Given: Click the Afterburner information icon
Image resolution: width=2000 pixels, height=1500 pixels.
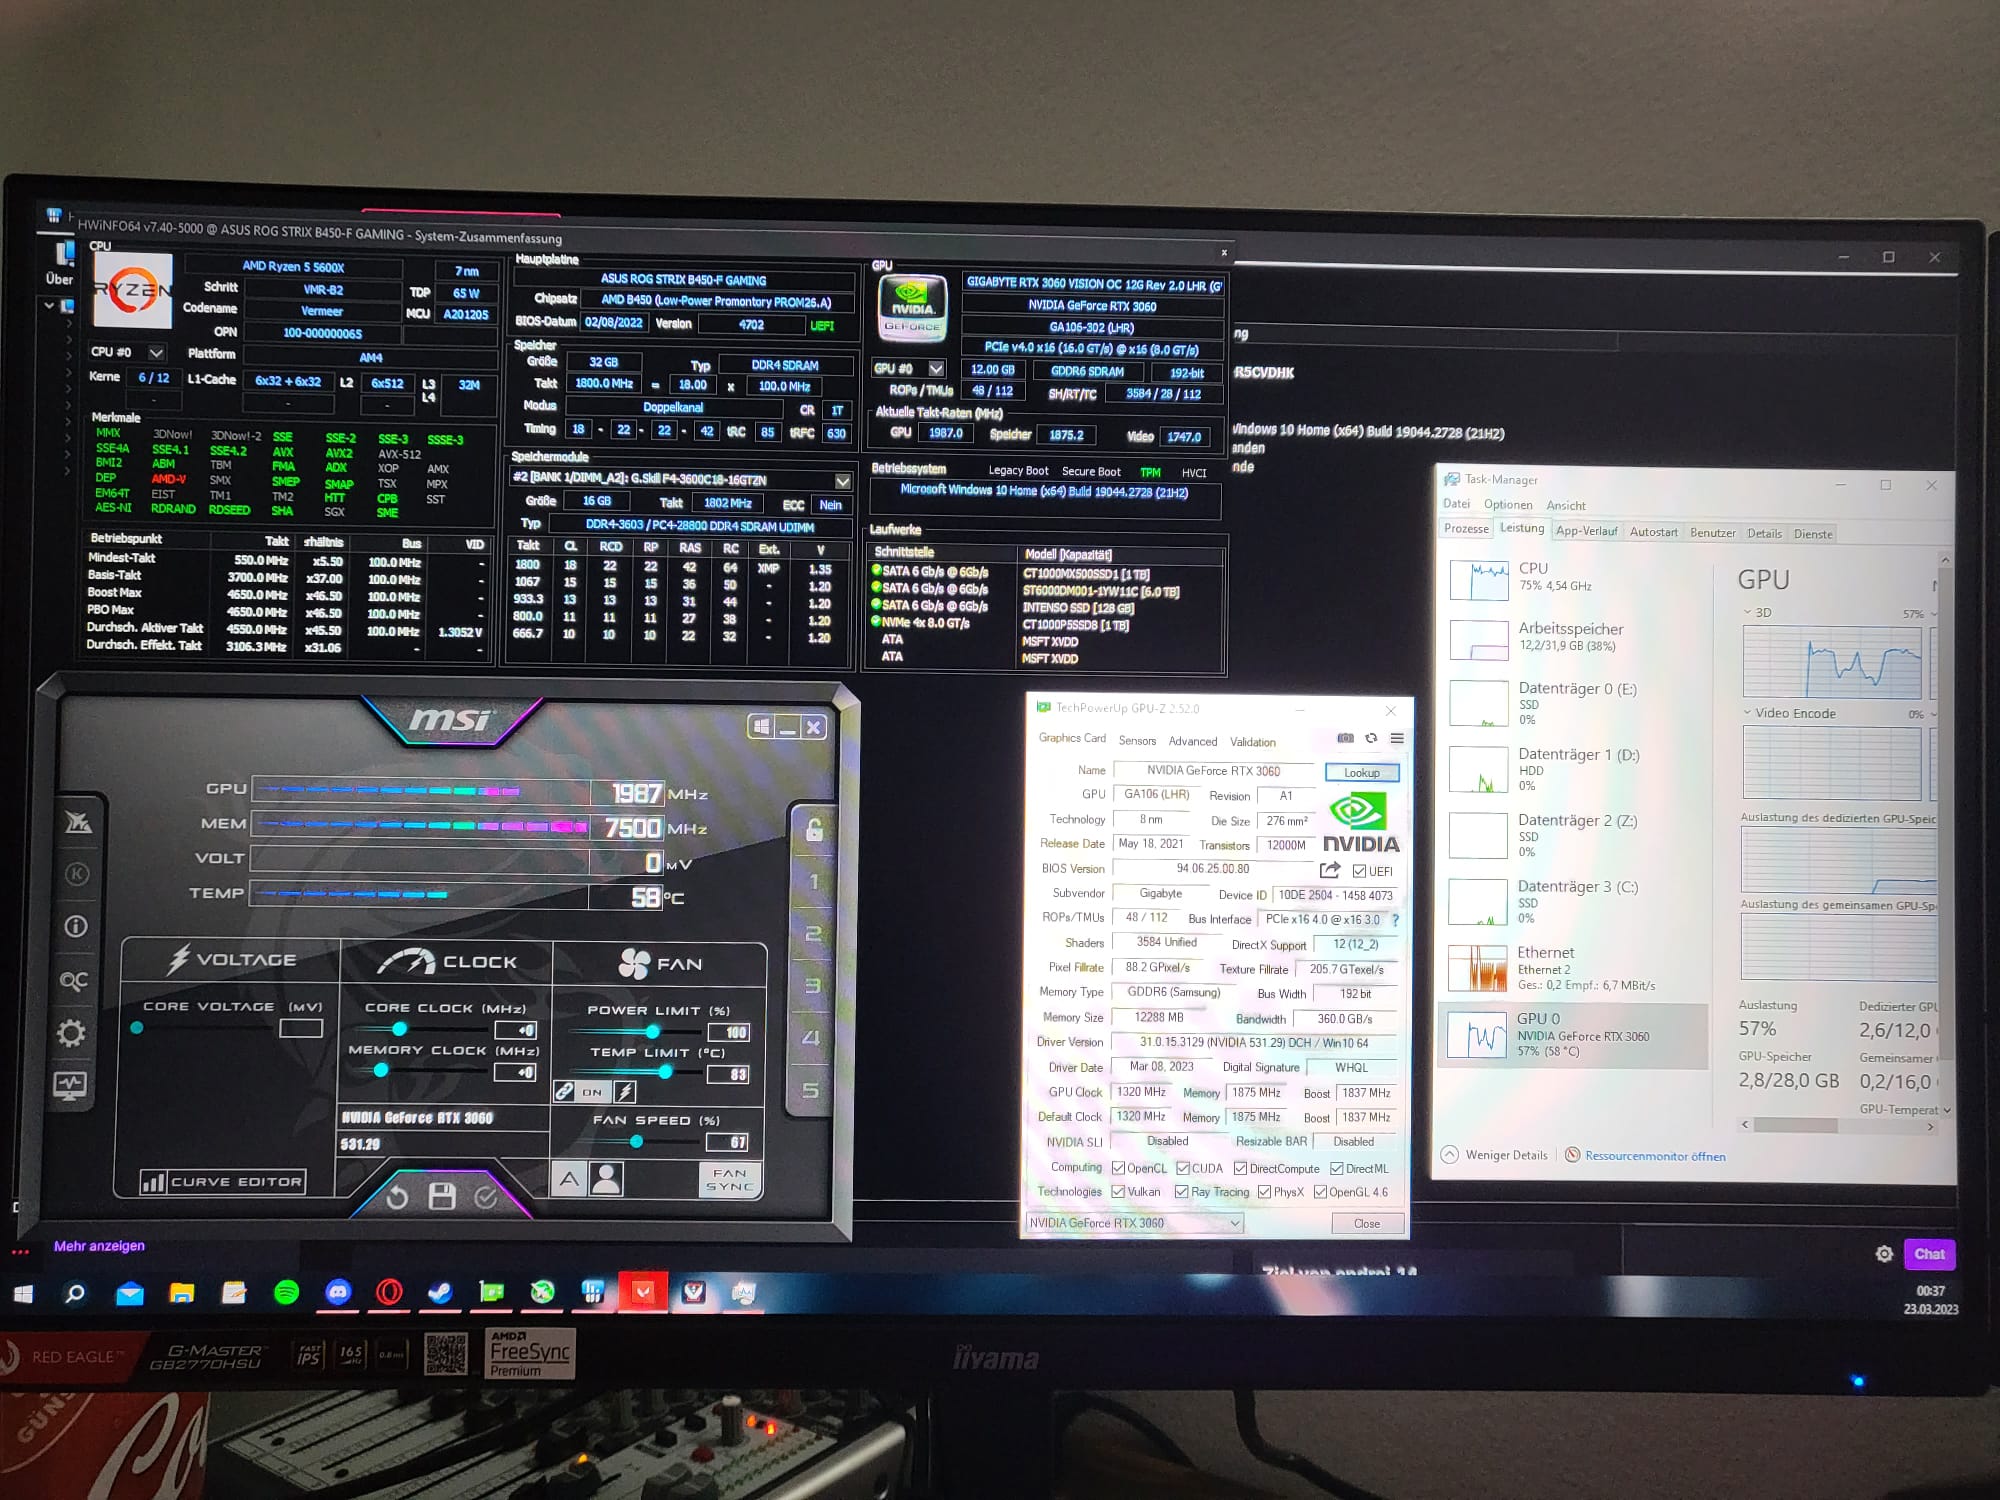Looking at the screenshot, I should coord(76,926).
